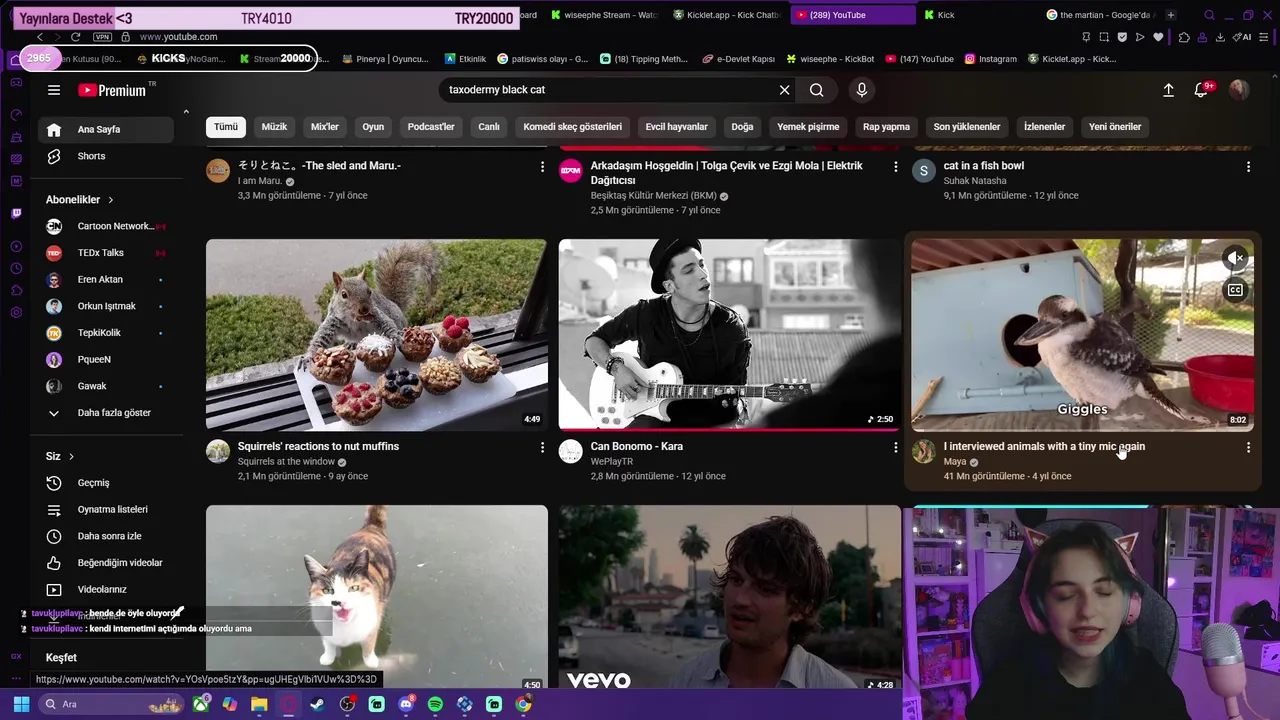Select the İzlenenler filter chip
The width and height of the screenshot is (1280, 720).
(1044, 127)
